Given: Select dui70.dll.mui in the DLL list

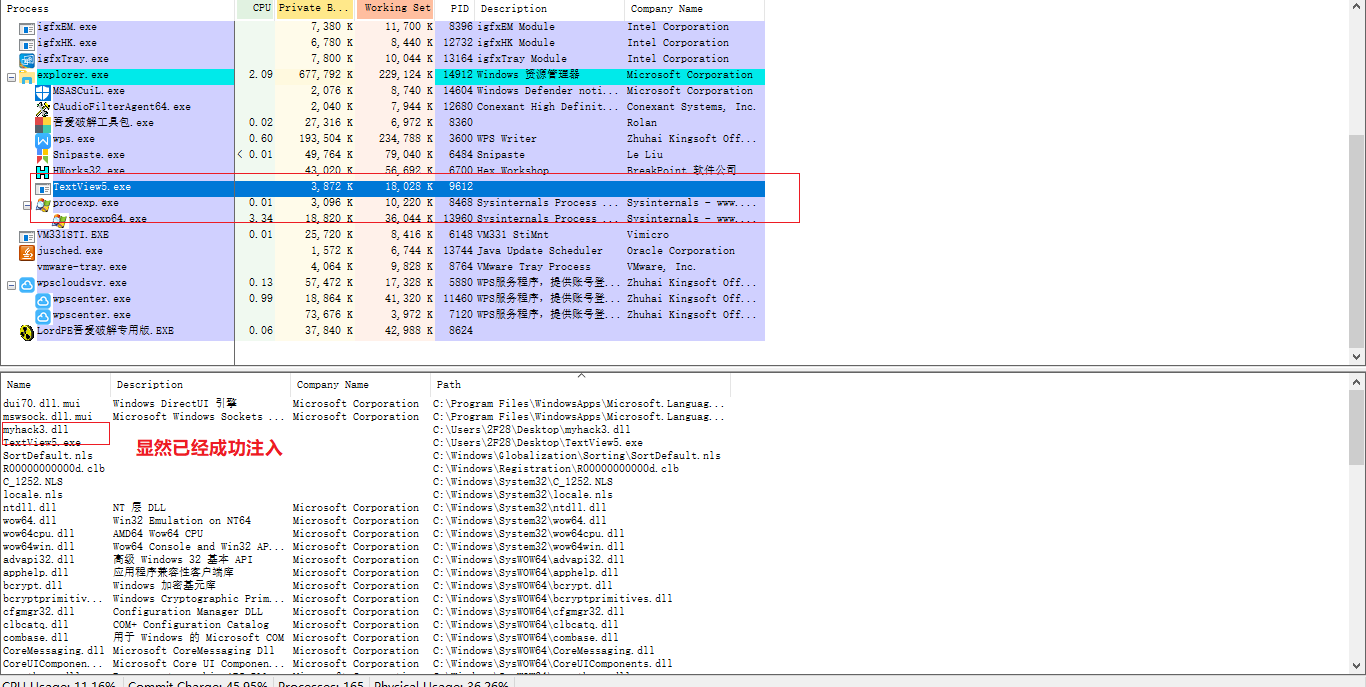Looking at the screenshot, I should coord(42,404).
